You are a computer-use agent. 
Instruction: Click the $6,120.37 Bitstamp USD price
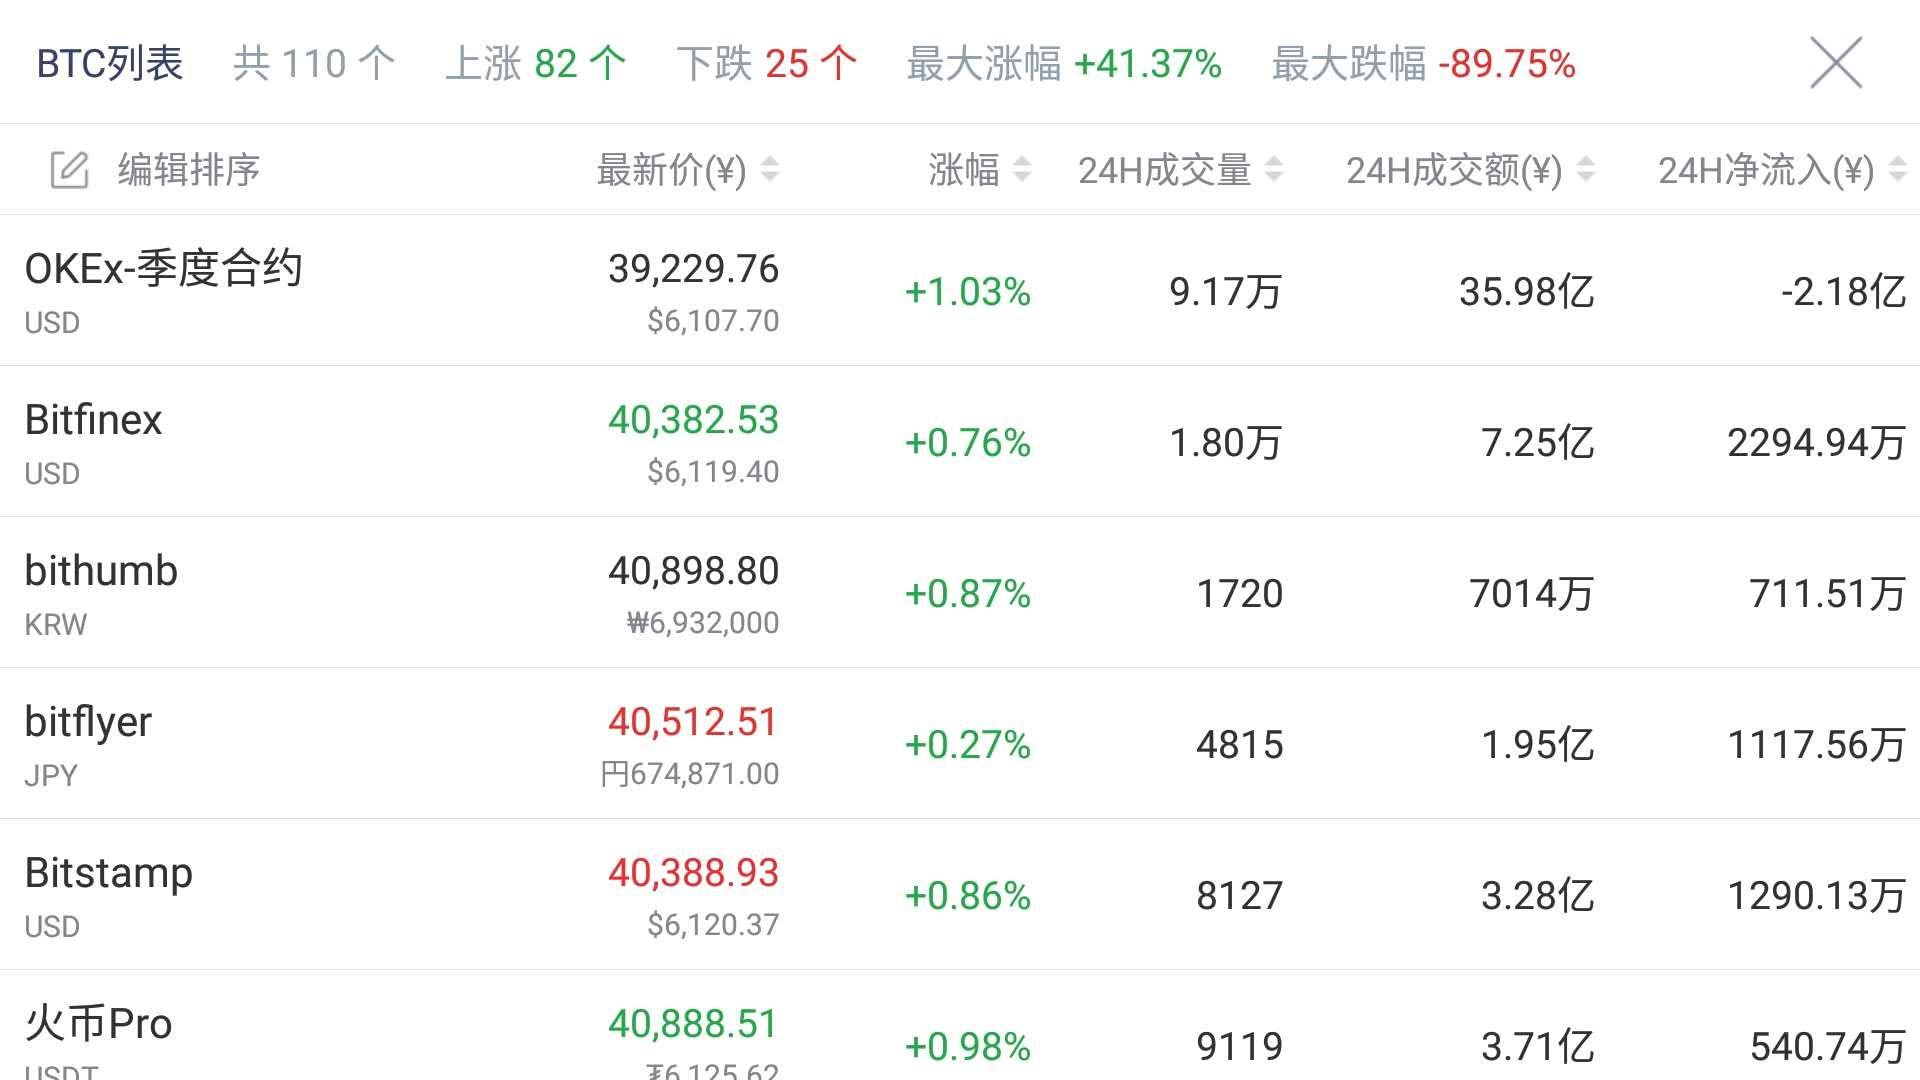713,925
